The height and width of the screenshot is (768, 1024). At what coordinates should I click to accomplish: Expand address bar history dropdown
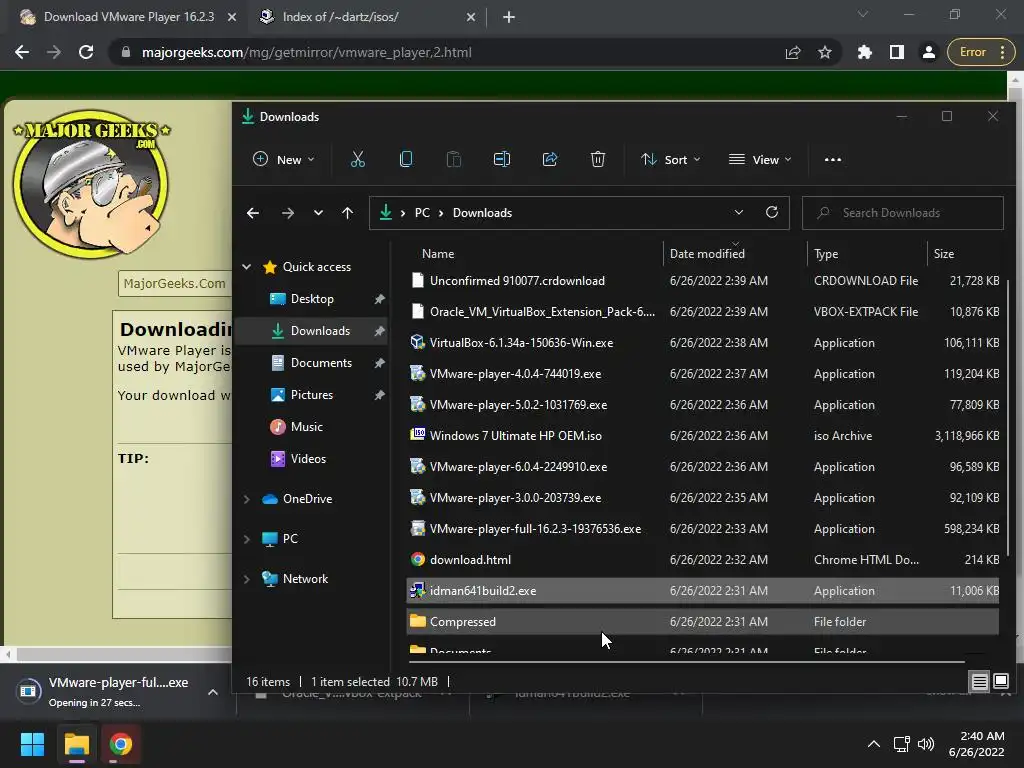coord(739,212)
